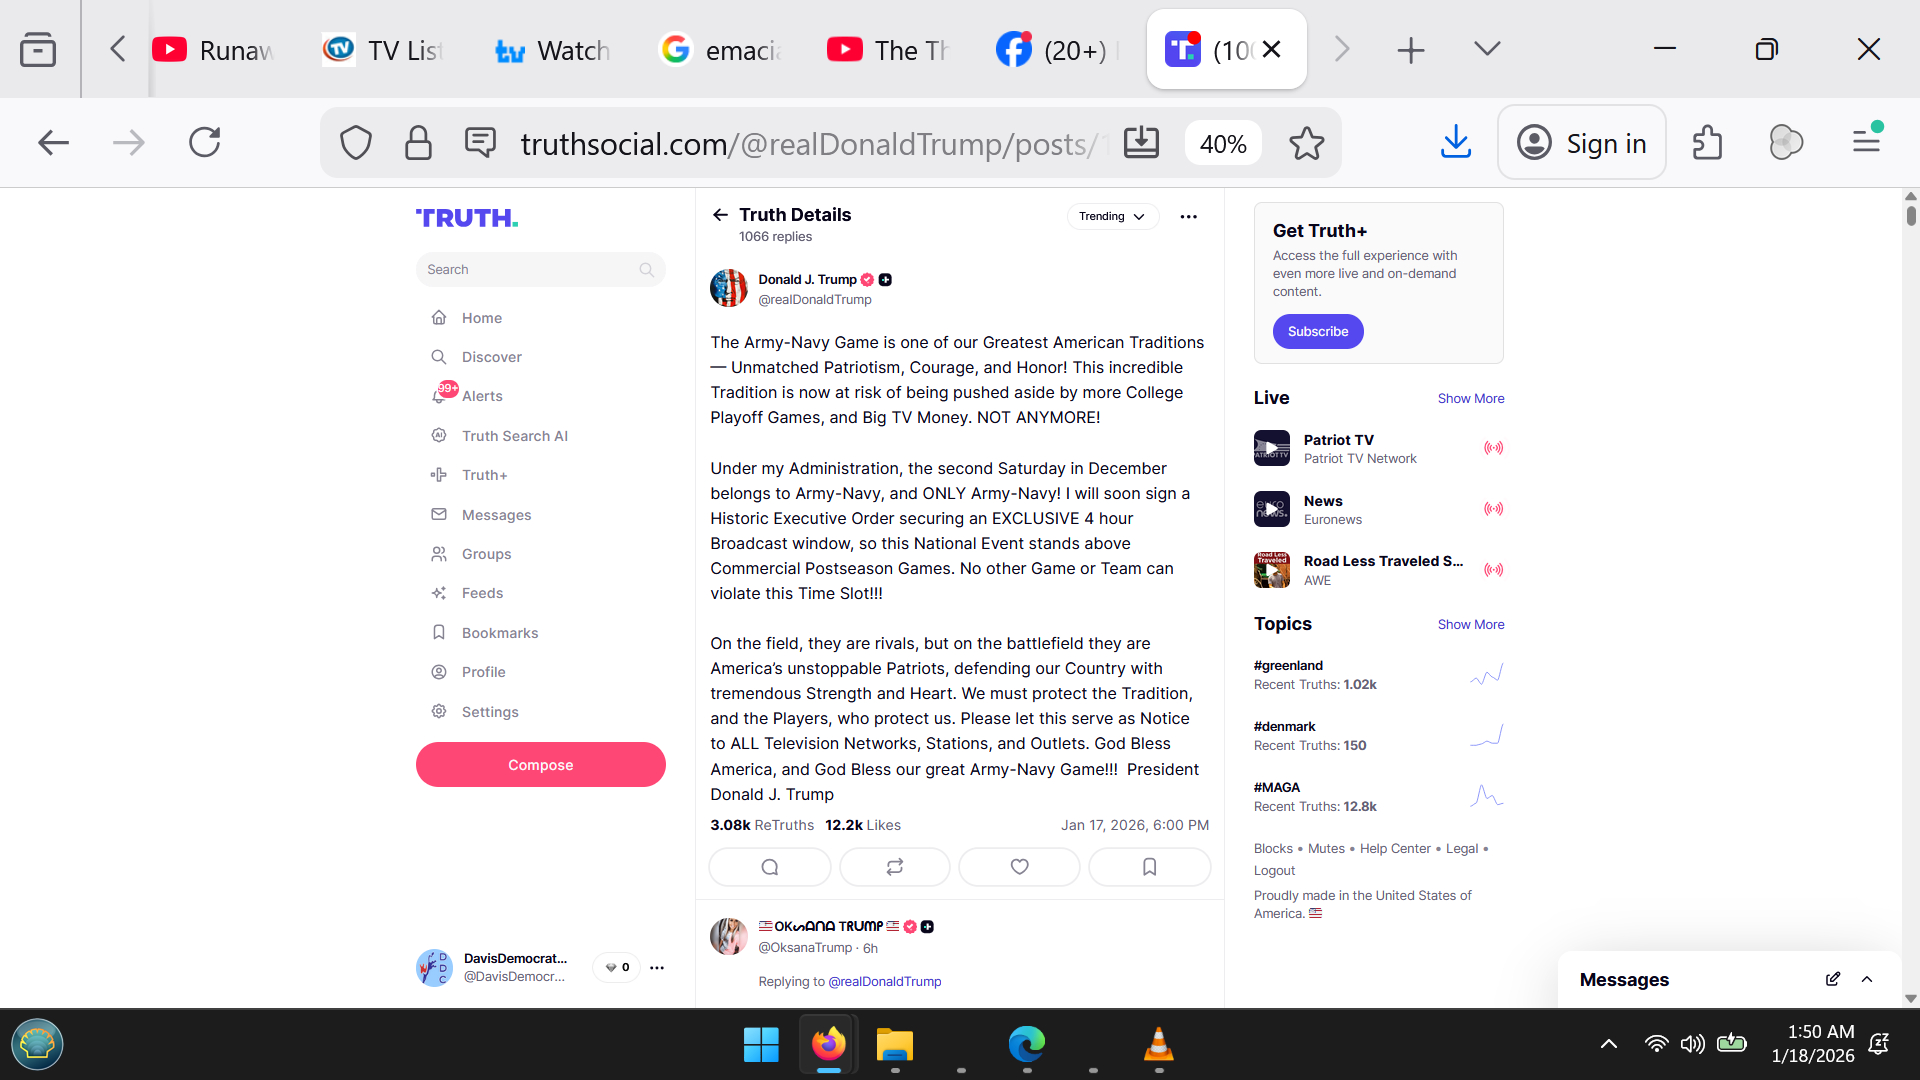Open File Explorer from the taskbar
Image resolution: width=1920 pixels, height=1080 pixels.
894,1045
